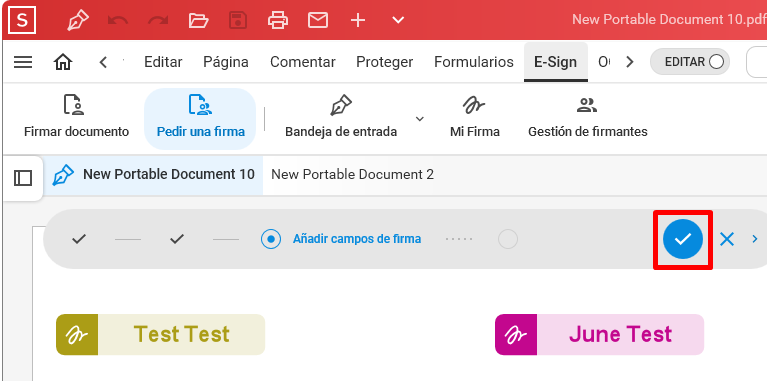Switch to the Formularios tab
Viewport: 767px width, 381px height.
coord(474,62)
